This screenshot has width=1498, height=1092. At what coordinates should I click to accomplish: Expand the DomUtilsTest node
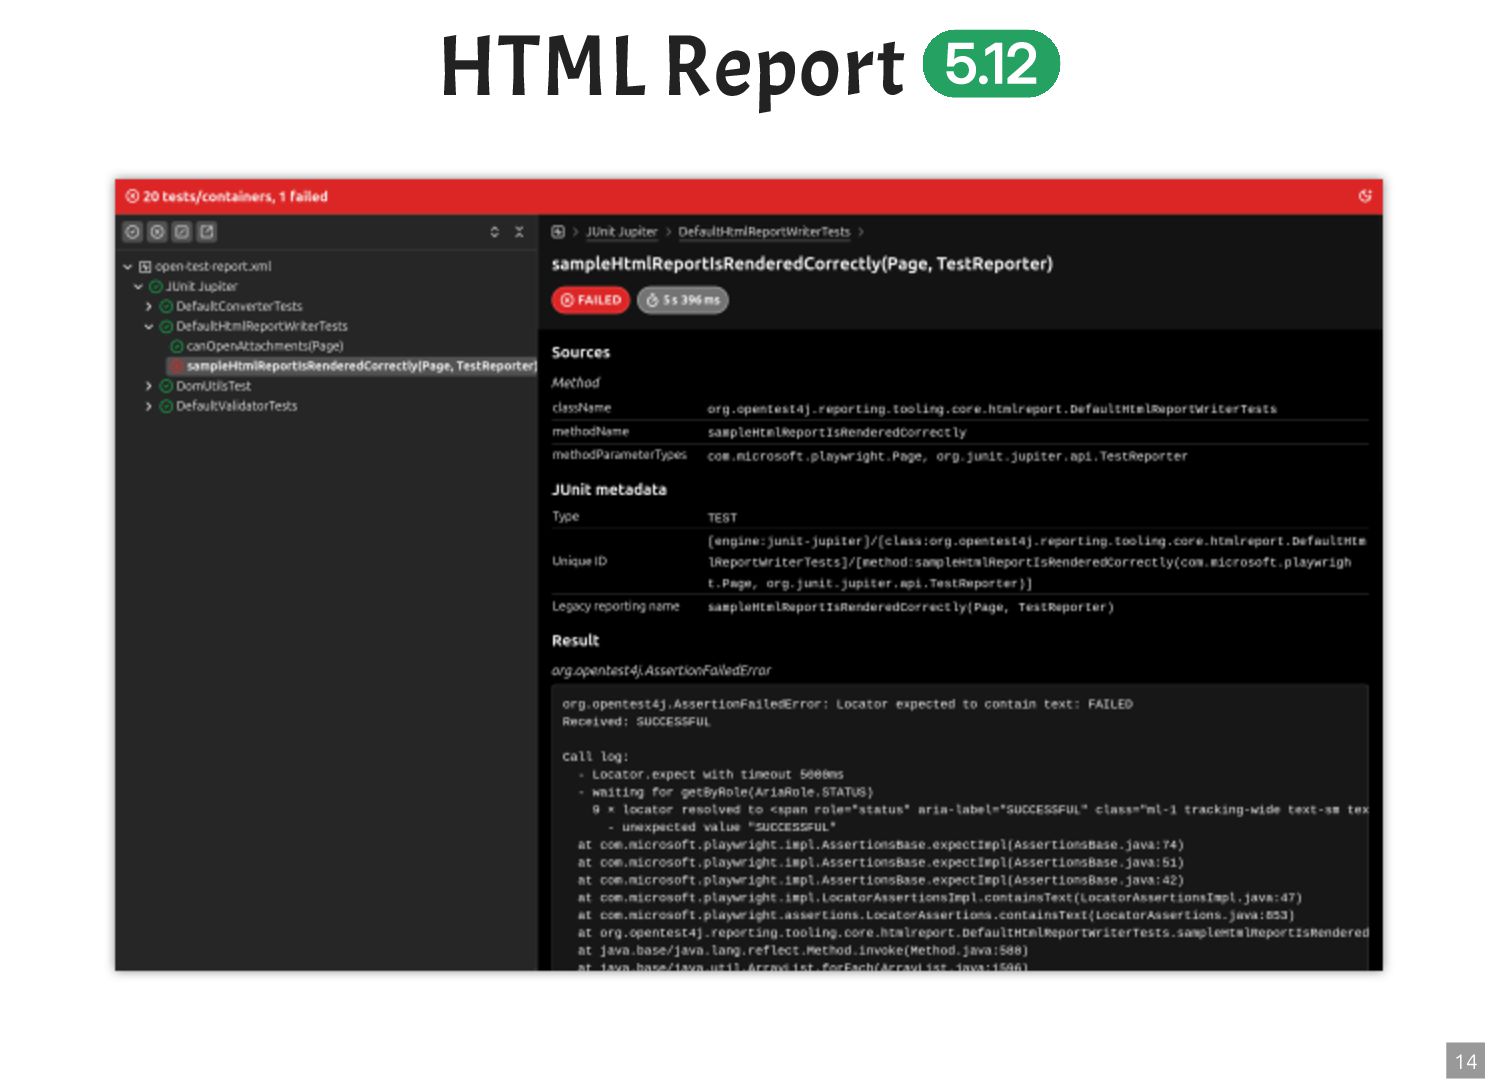coord(149,386)
